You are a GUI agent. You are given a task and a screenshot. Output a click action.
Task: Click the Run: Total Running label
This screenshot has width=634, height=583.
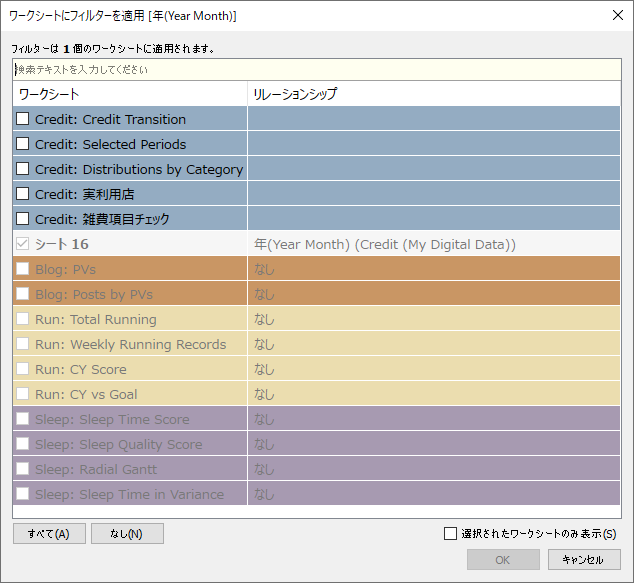pos(96,320)
